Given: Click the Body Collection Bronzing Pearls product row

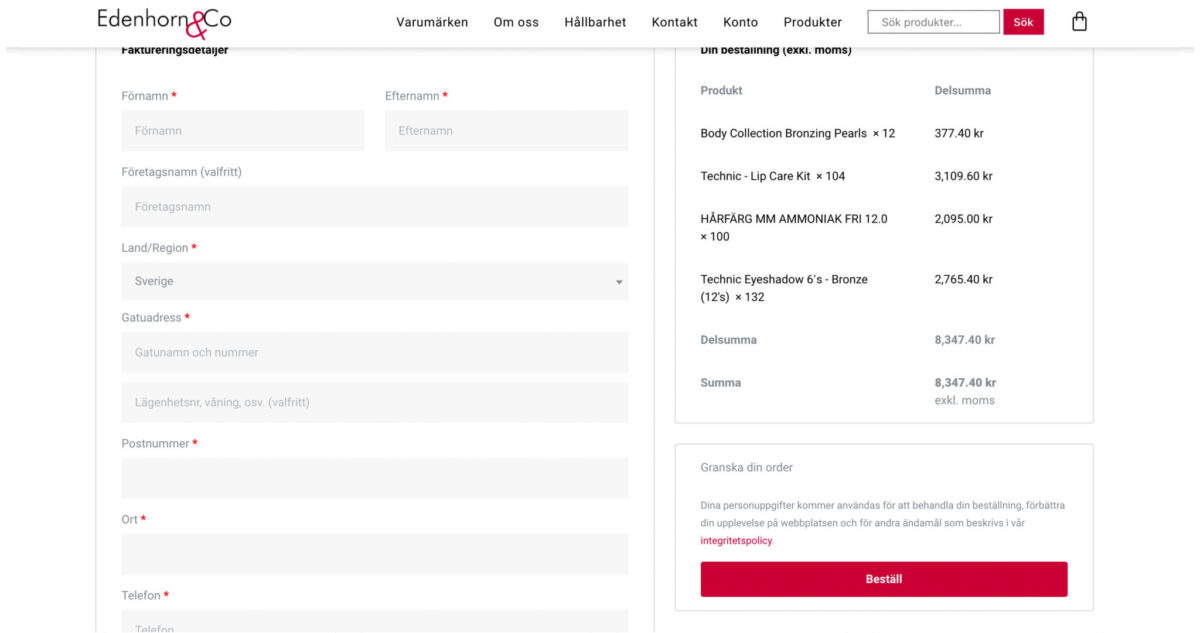Looking at the screenshot, I should point(798,134).
